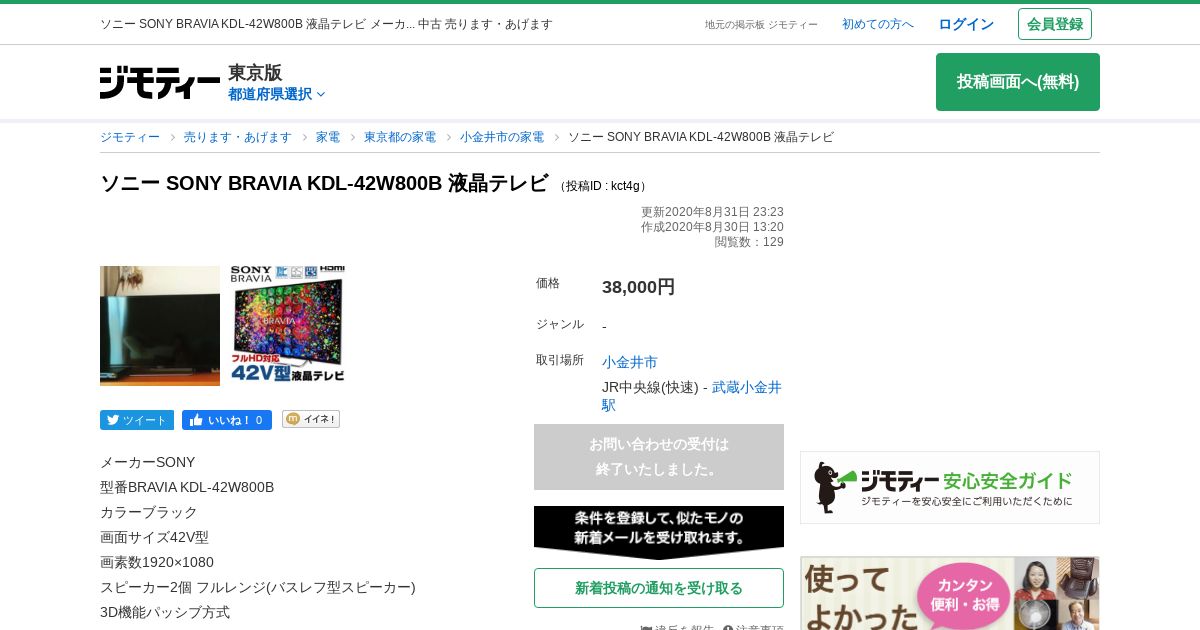Open the ログイン link
Image resolution: width=1200 pixels, height=630 pixels.
pyautogui.click(x=966, y=24)
